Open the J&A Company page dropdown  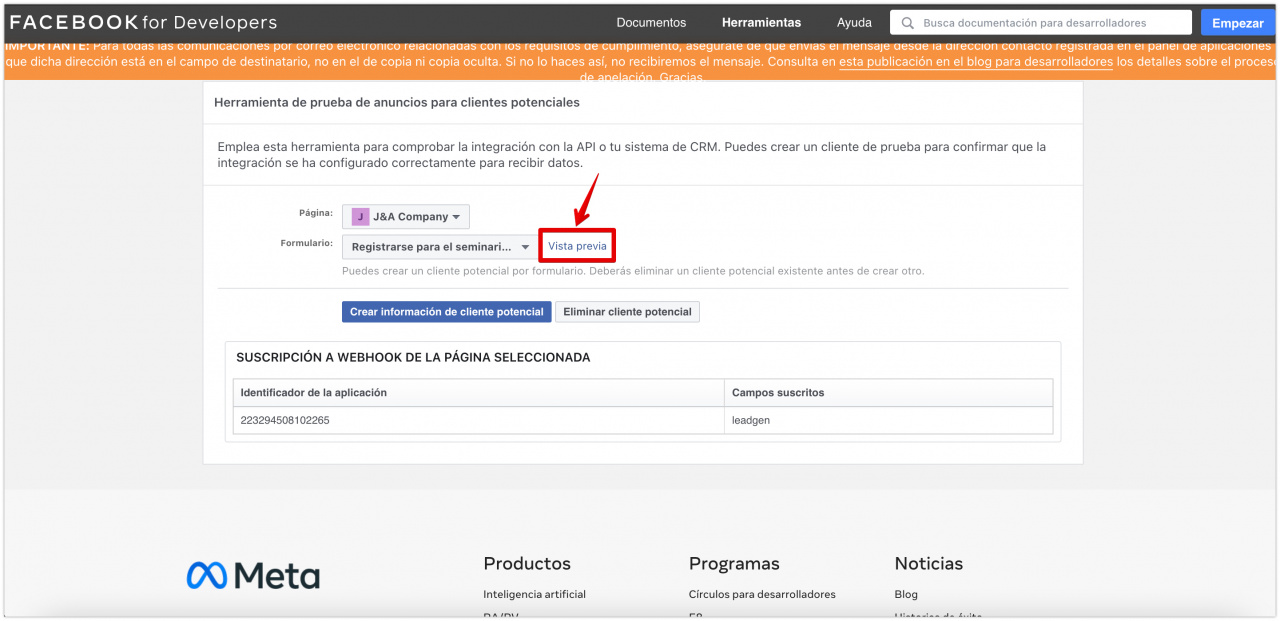pyautogui.click(x=406, y=217)
